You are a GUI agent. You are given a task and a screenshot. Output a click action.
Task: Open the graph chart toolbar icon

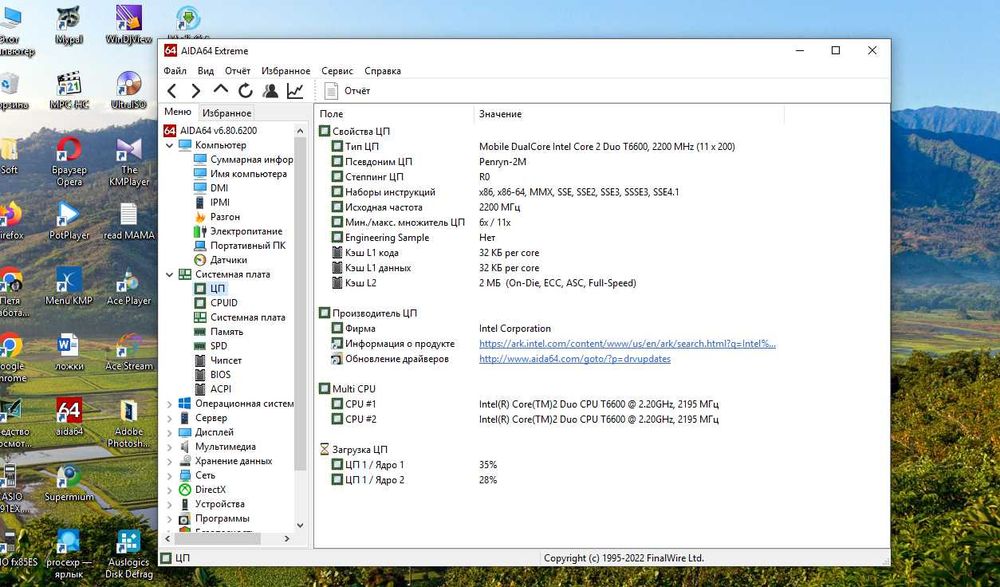295,91
